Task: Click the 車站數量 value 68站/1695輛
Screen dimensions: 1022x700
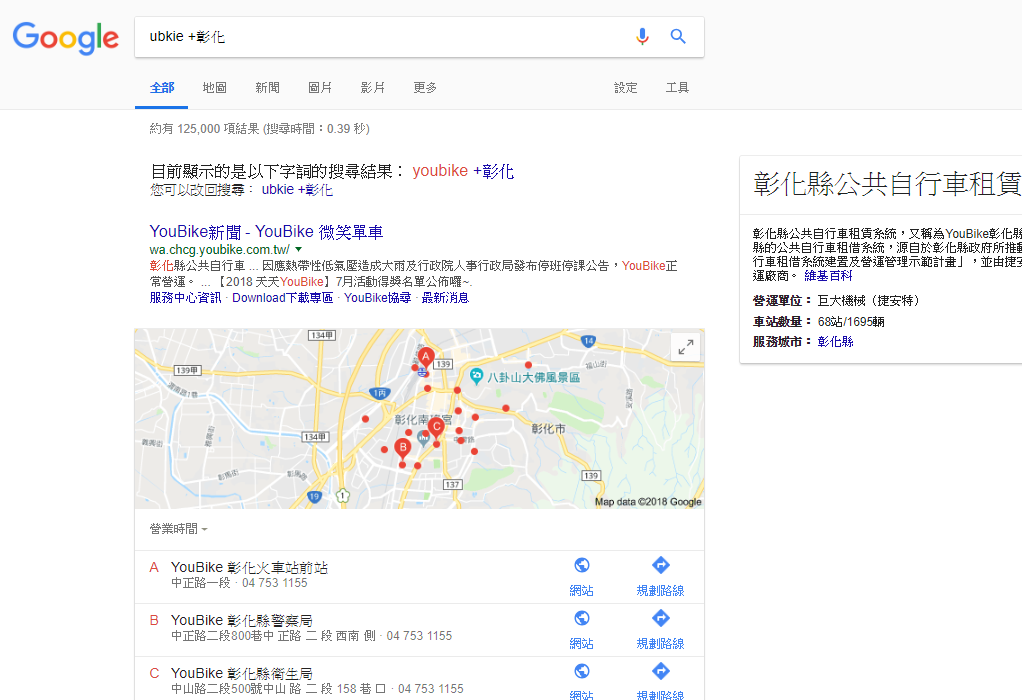Action: pos(851,322)
